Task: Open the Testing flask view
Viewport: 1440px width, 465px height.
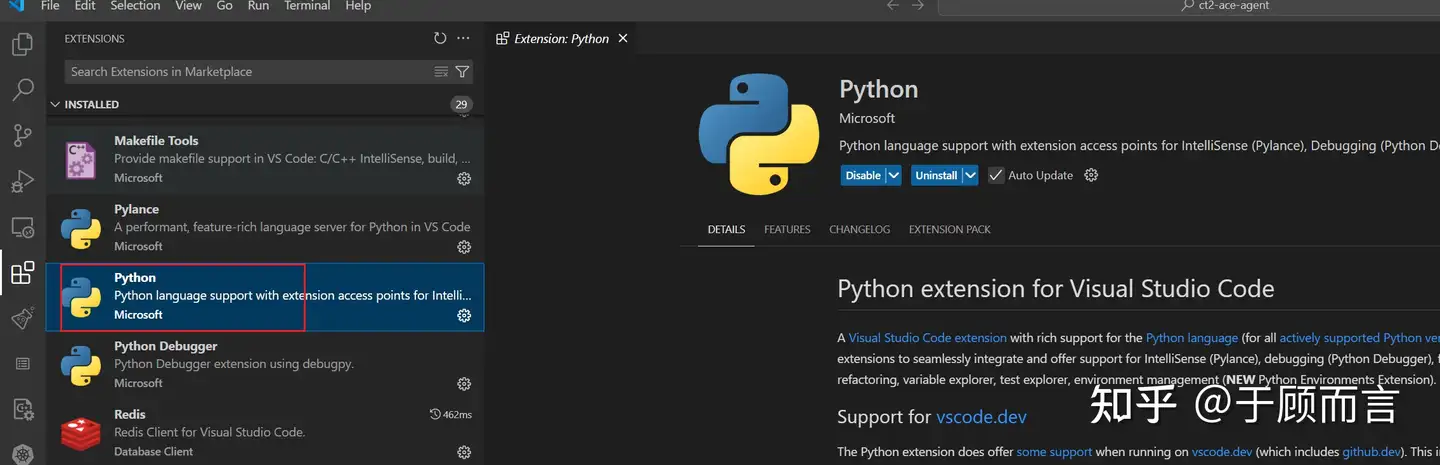Action: click(x=22, y=319)
